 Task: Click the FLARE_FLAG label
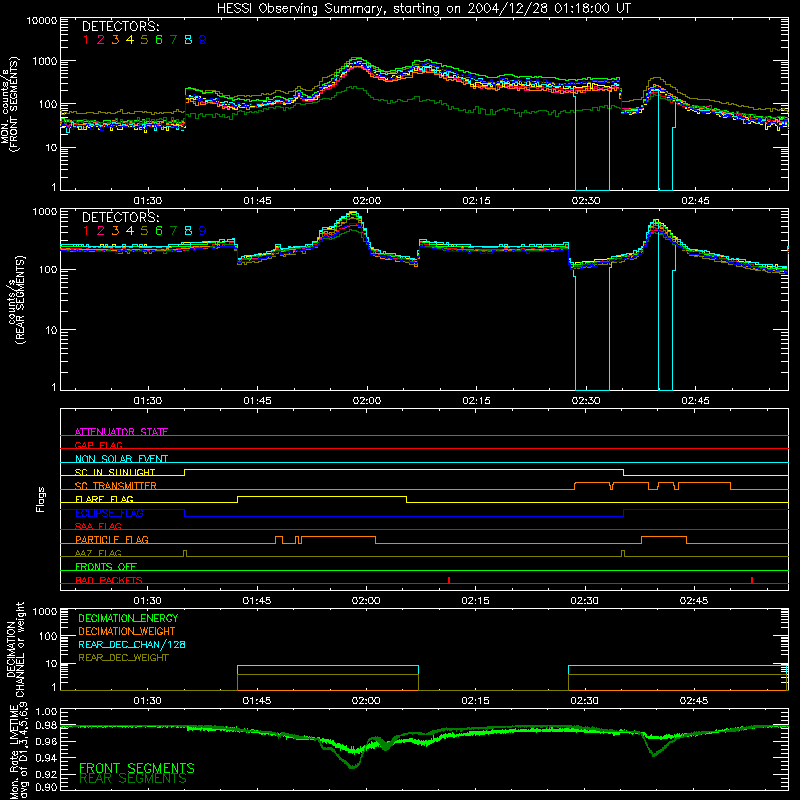[104, 499]
